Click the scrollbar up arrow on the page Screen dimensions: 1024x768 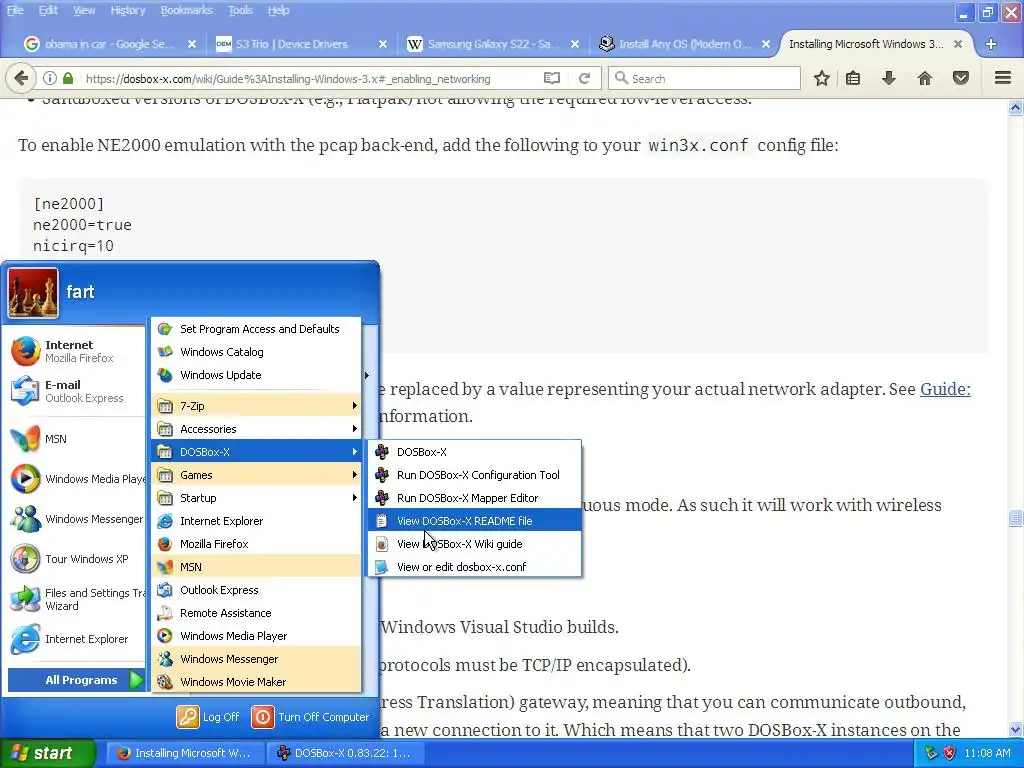[1016, 108]
